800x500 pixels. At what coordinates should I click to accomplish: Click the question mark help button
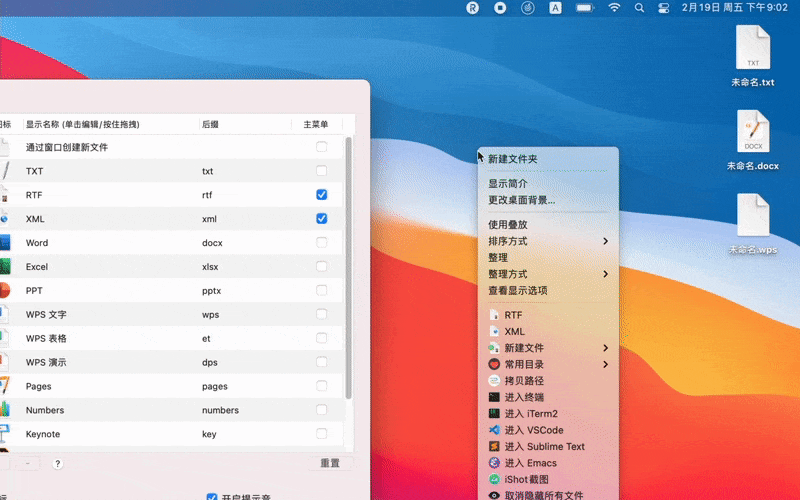pyautogui.click(x=58, y=464)
